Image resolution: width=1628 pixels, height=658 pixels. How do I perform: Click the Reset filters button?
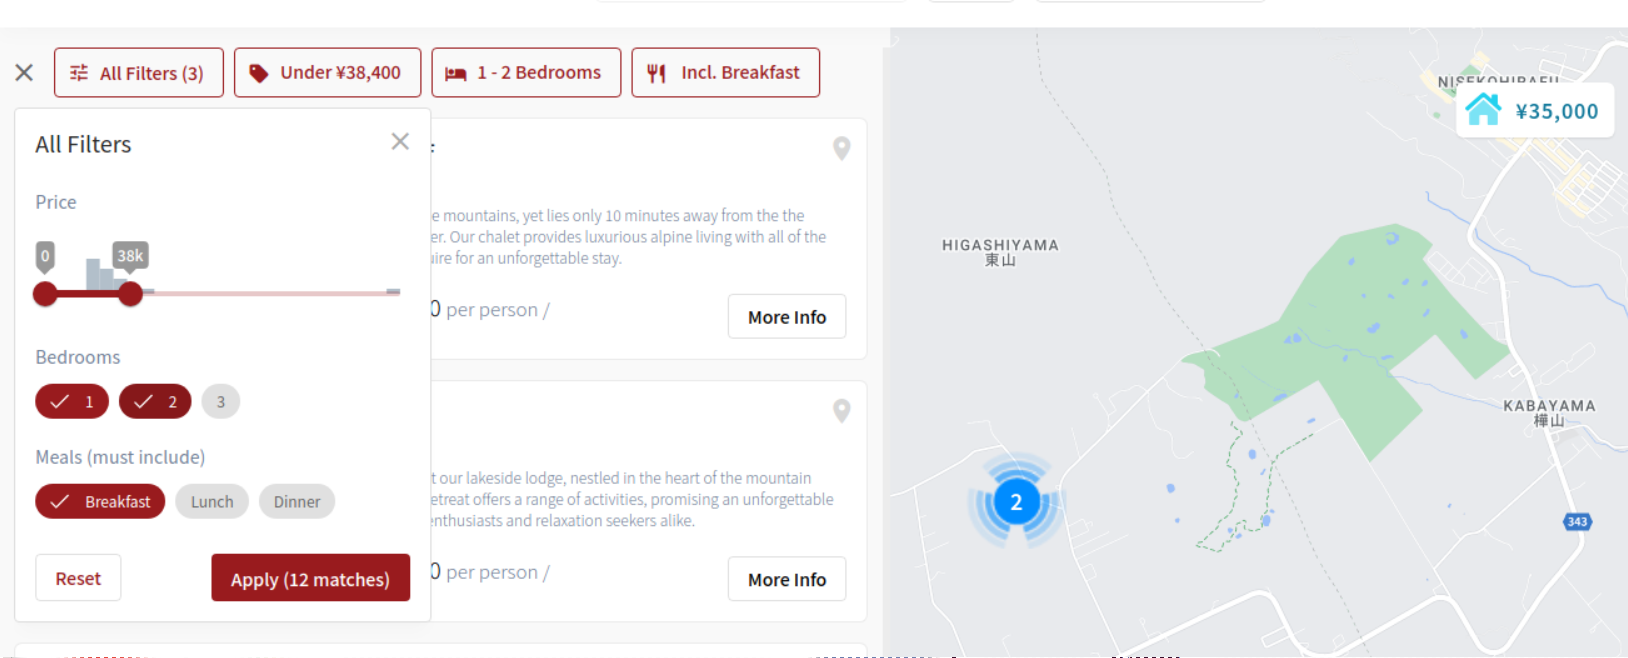click(x=78, y=578)
